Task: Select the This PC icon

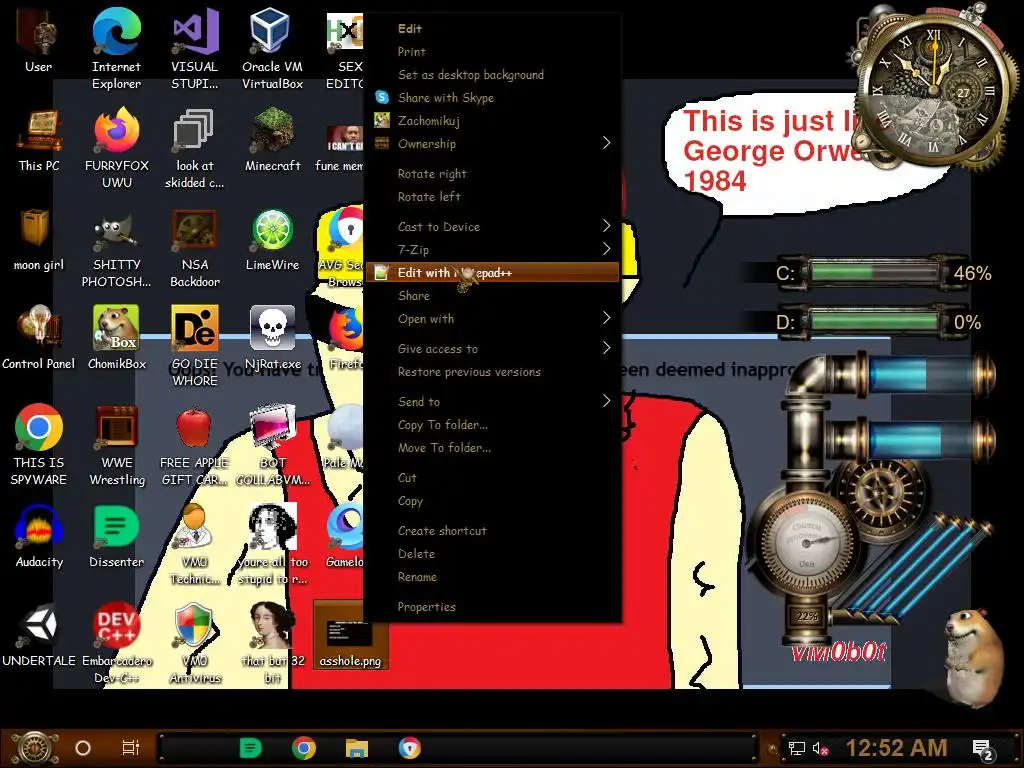Action: pos(39,139)
